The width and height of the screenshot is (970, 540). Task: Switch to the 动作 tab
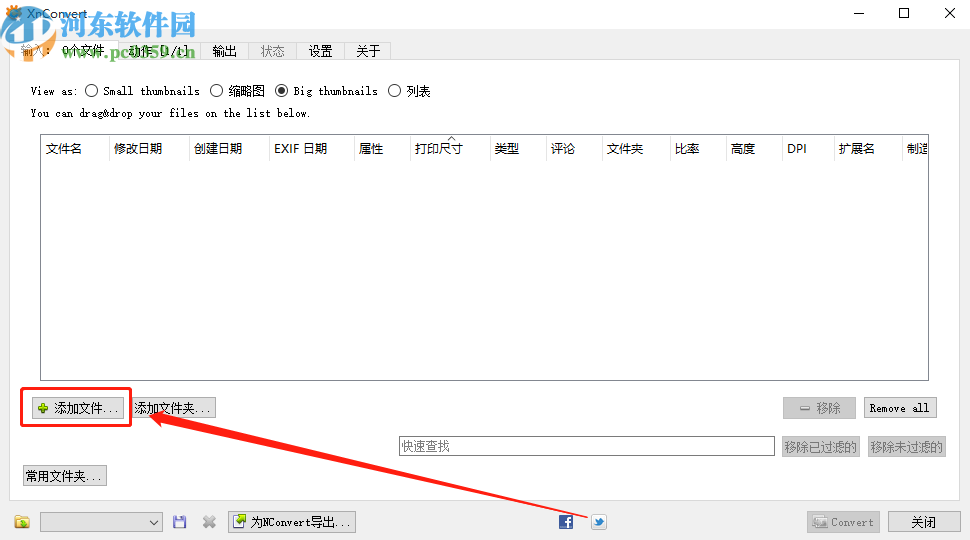[158, 51]
